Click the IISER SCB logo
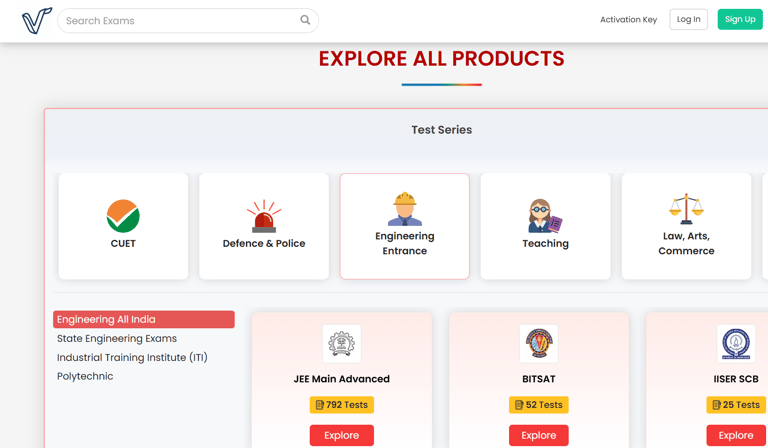Viewport: 768px width, 448px height. tap(736, 344)
